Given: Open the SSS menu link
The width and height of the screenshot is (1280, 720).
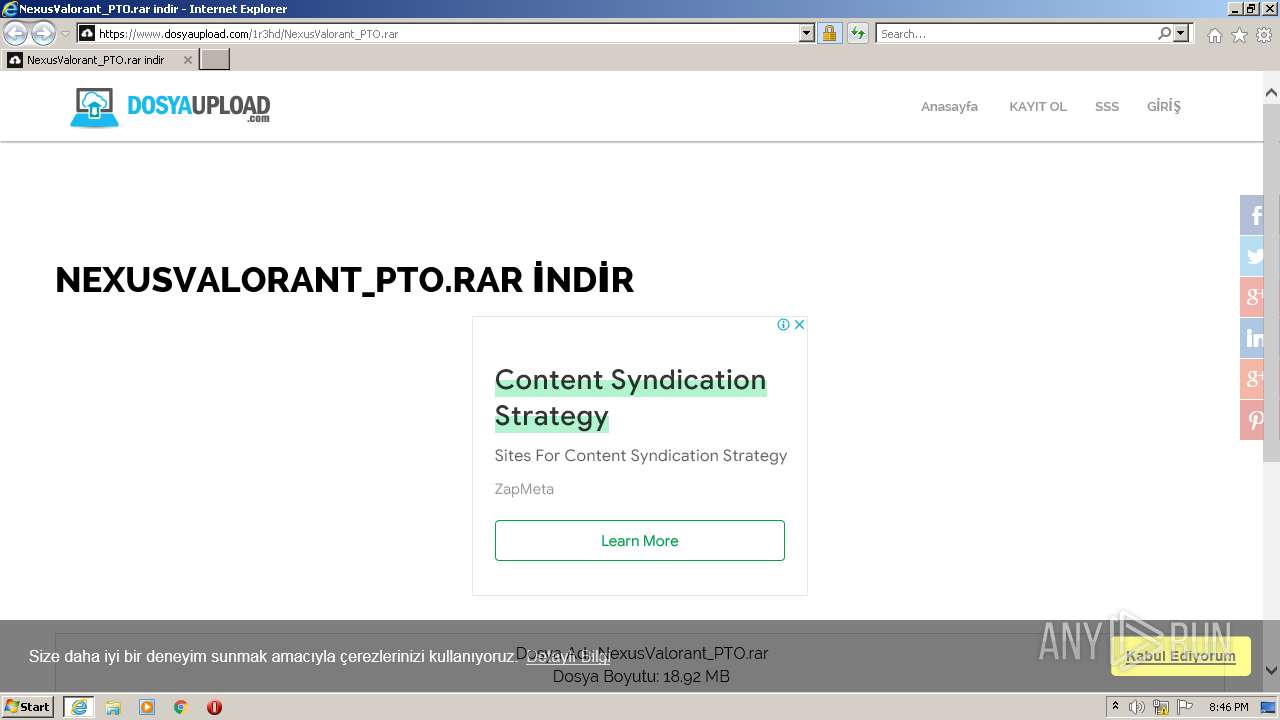Looking at the screenshot, I should click(x=1107, y=106).
